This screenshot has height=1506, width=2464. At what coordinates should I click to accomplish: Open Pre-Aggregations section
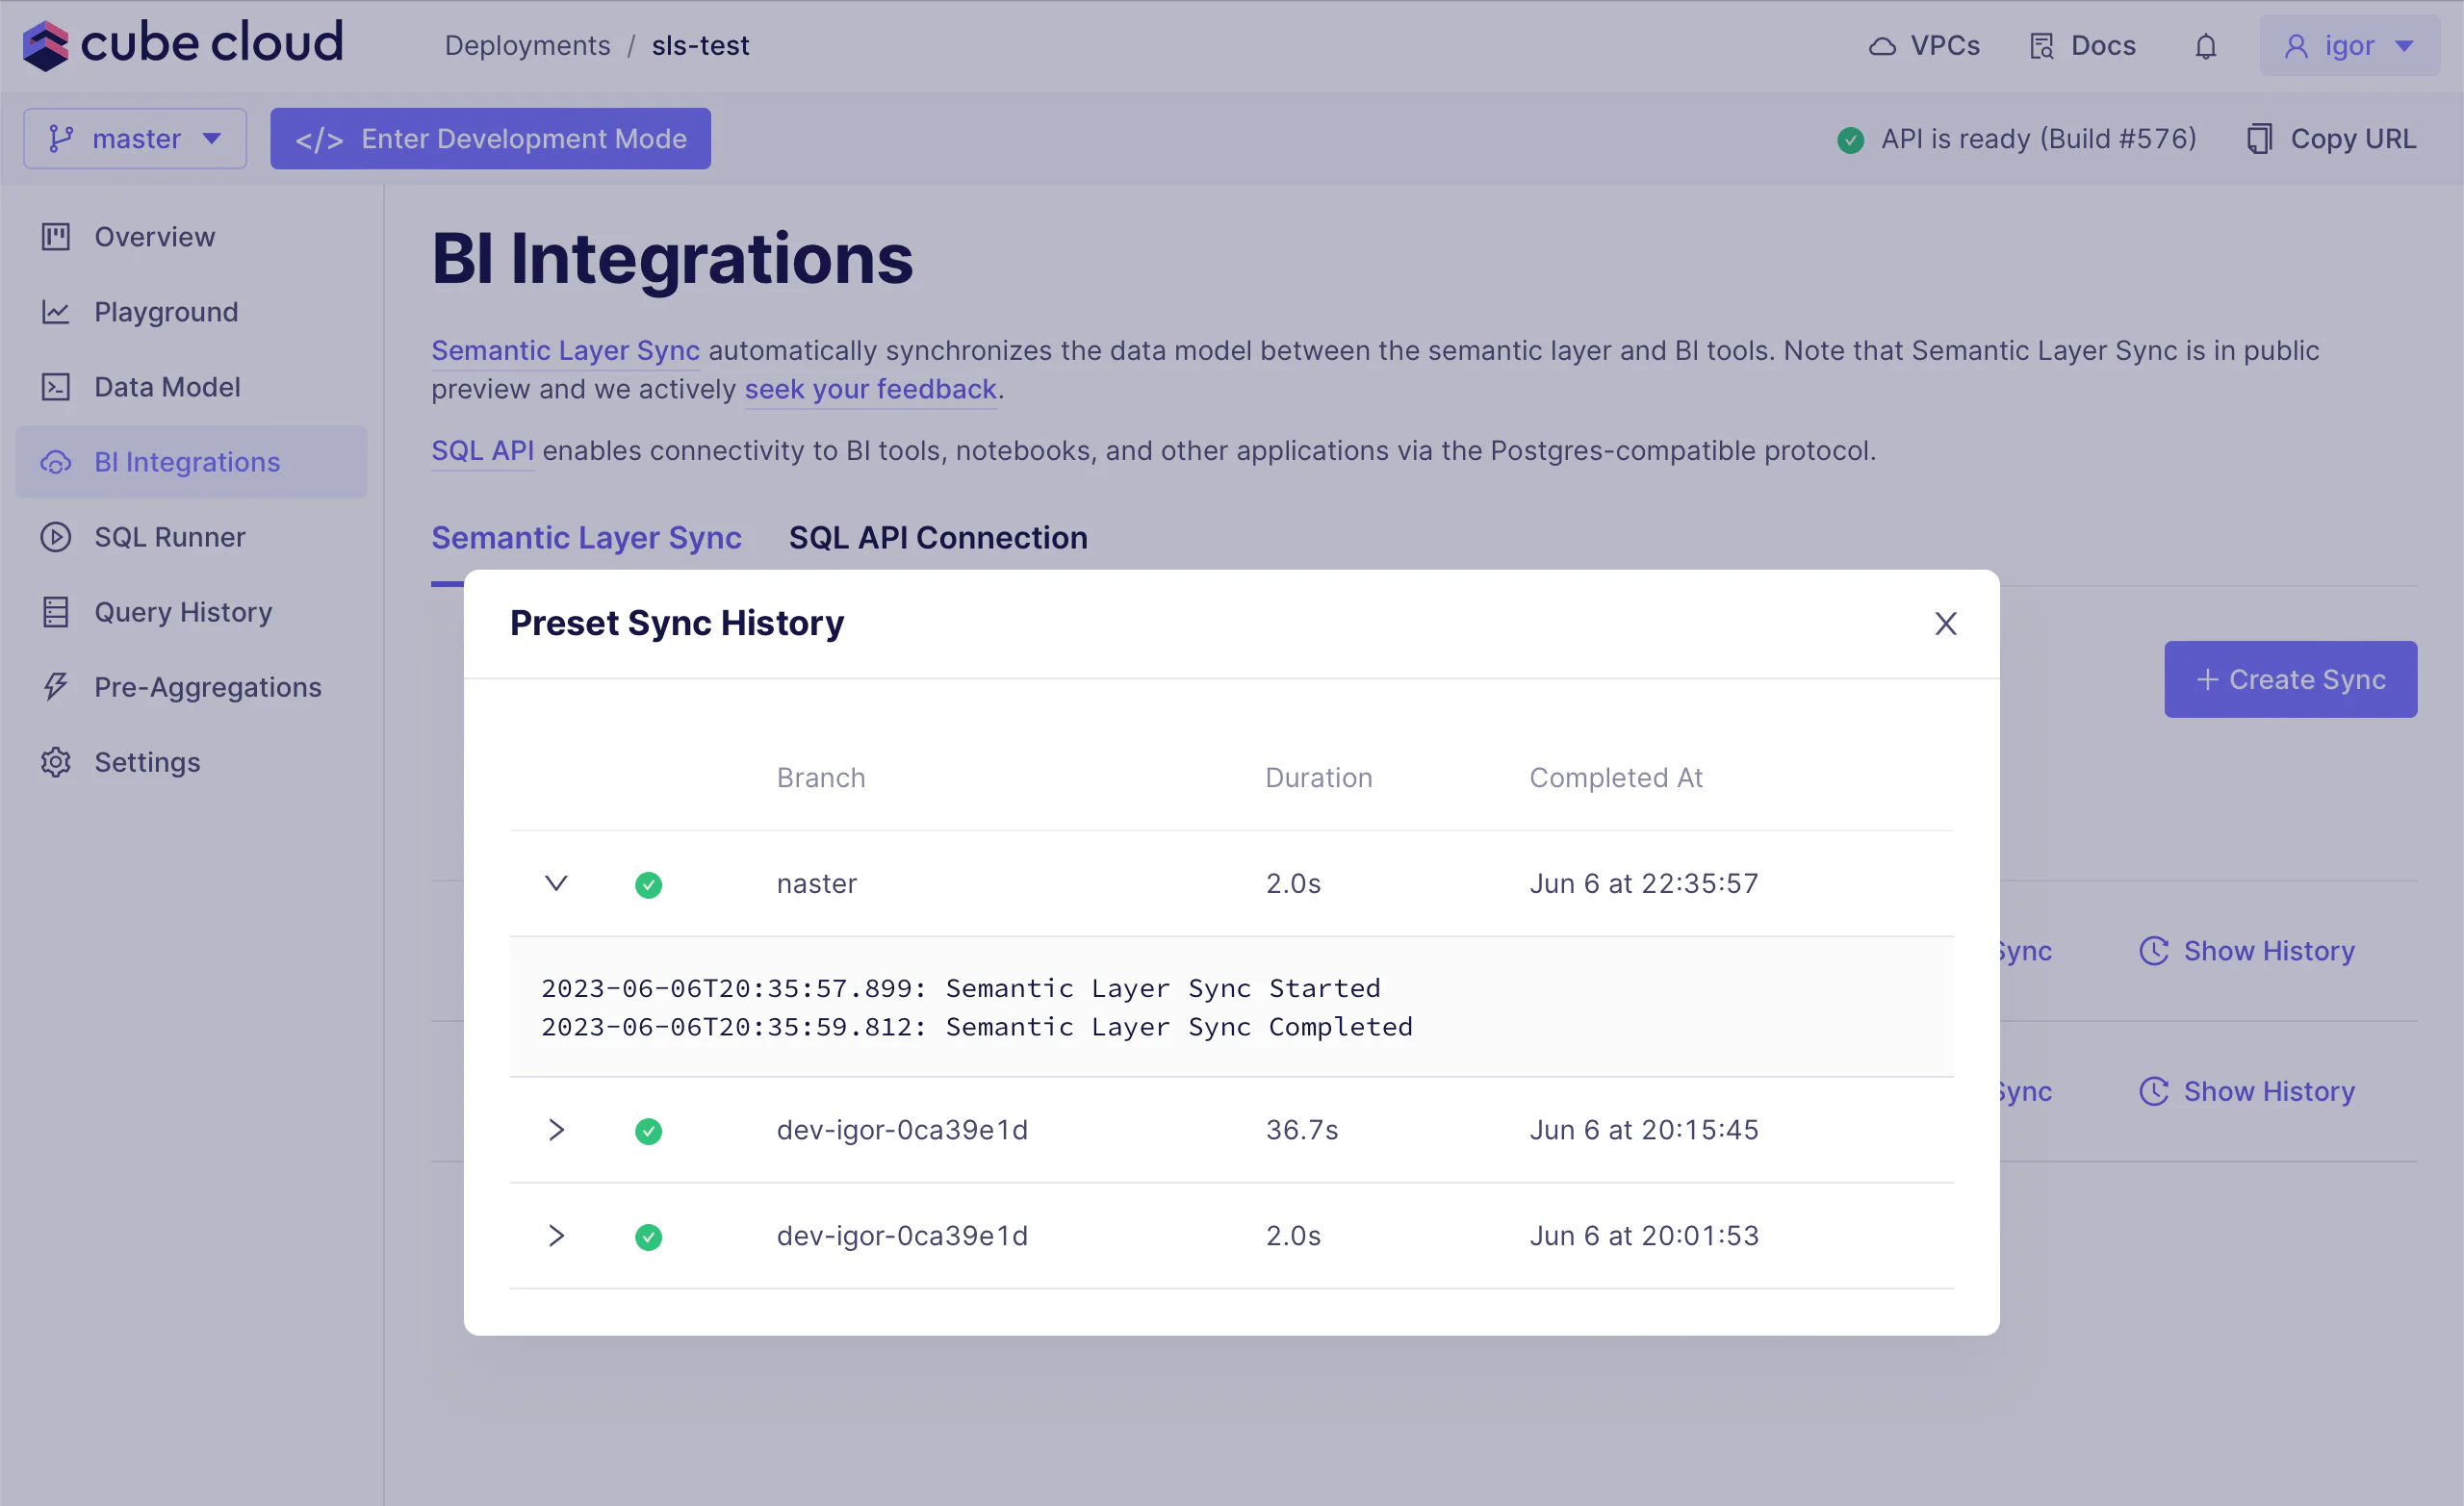(207, 687)
